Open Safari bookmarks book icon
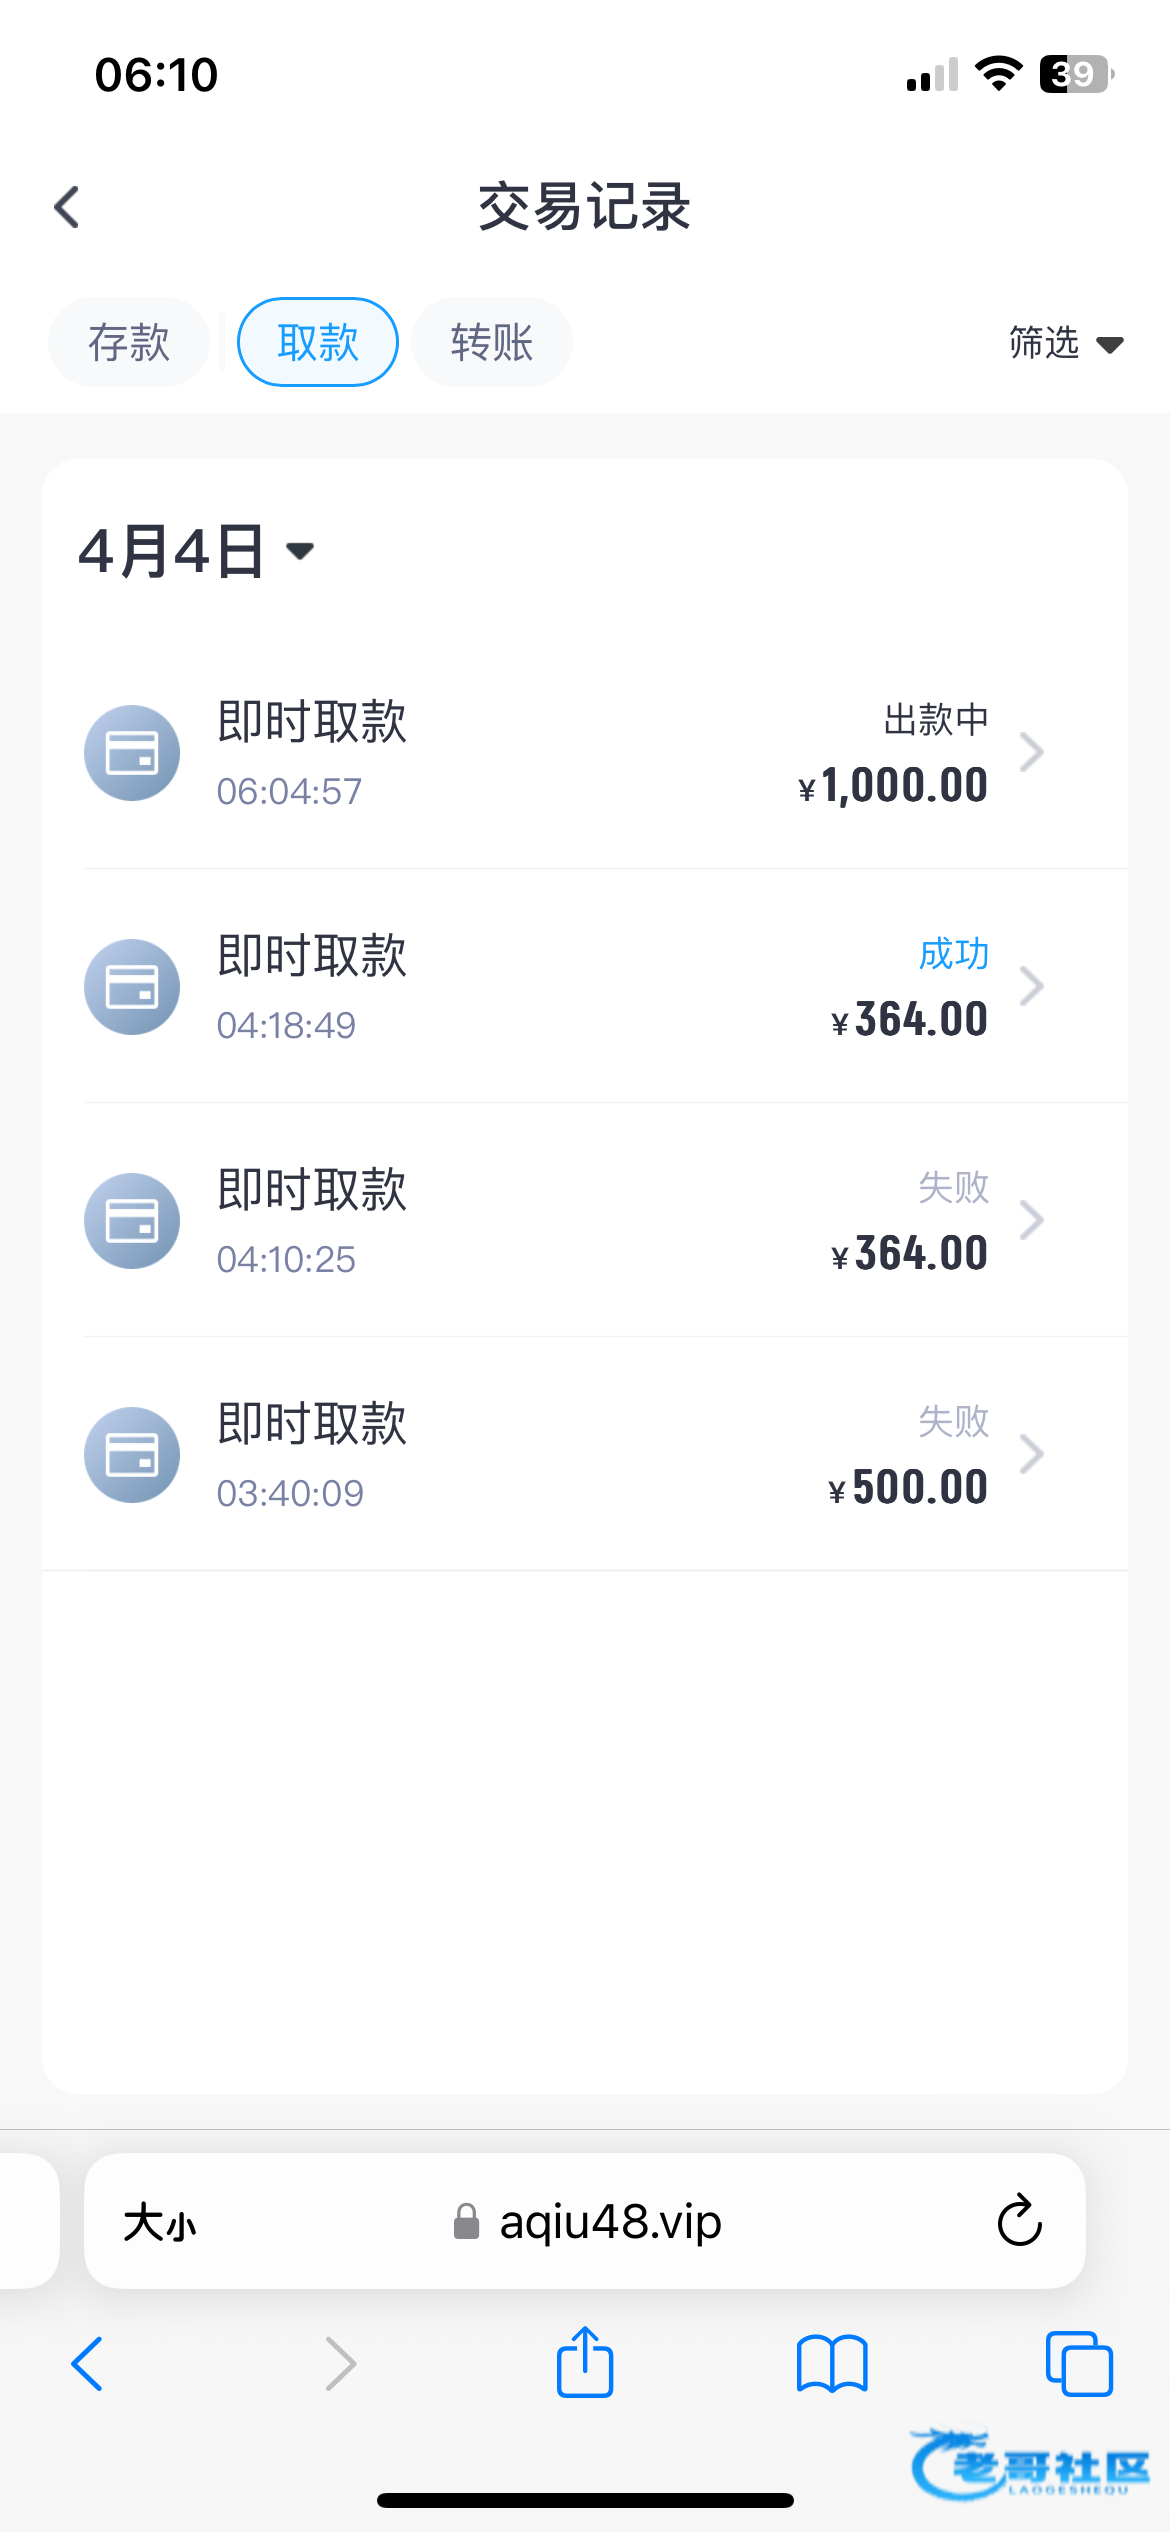 coord(832,2364)
